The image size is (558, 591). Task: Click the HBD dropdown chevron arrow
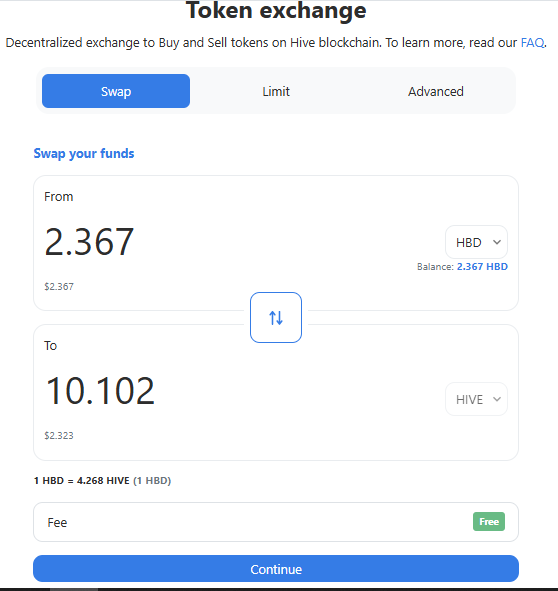coord(497,242)
